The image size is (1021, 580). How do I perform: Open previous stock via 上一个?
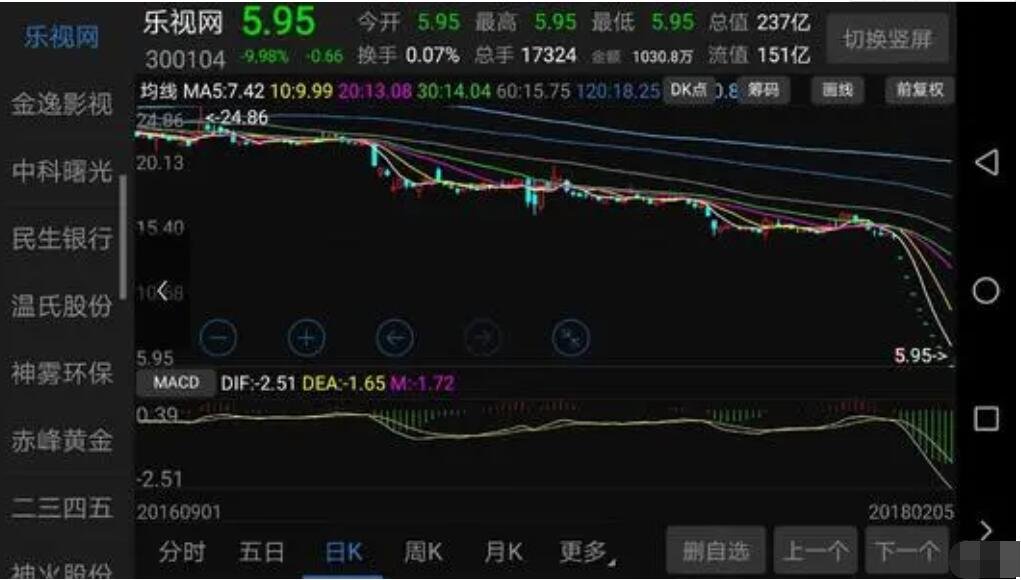(x=815, y=551)
